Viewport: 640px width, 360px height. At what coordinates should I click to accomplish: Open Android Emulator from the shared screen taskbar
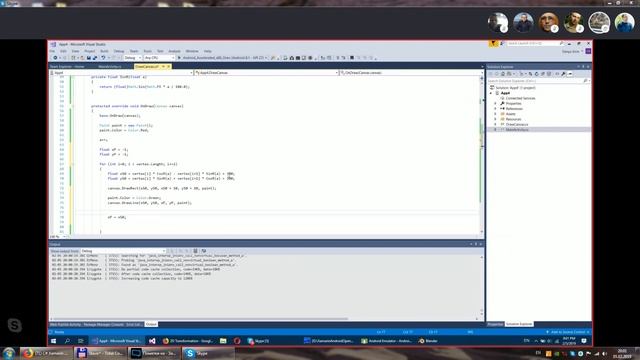tap(387, 341)
